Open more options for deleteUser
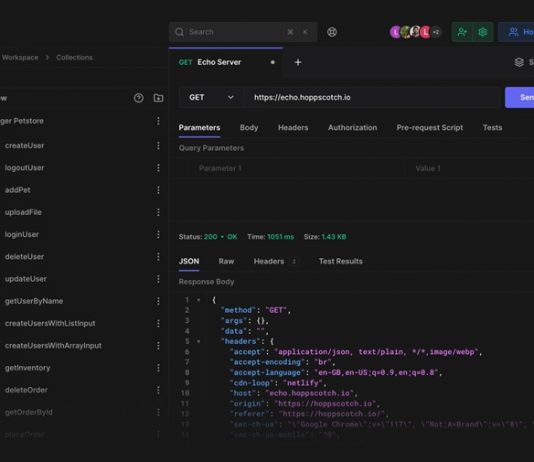 coord(158,257)
